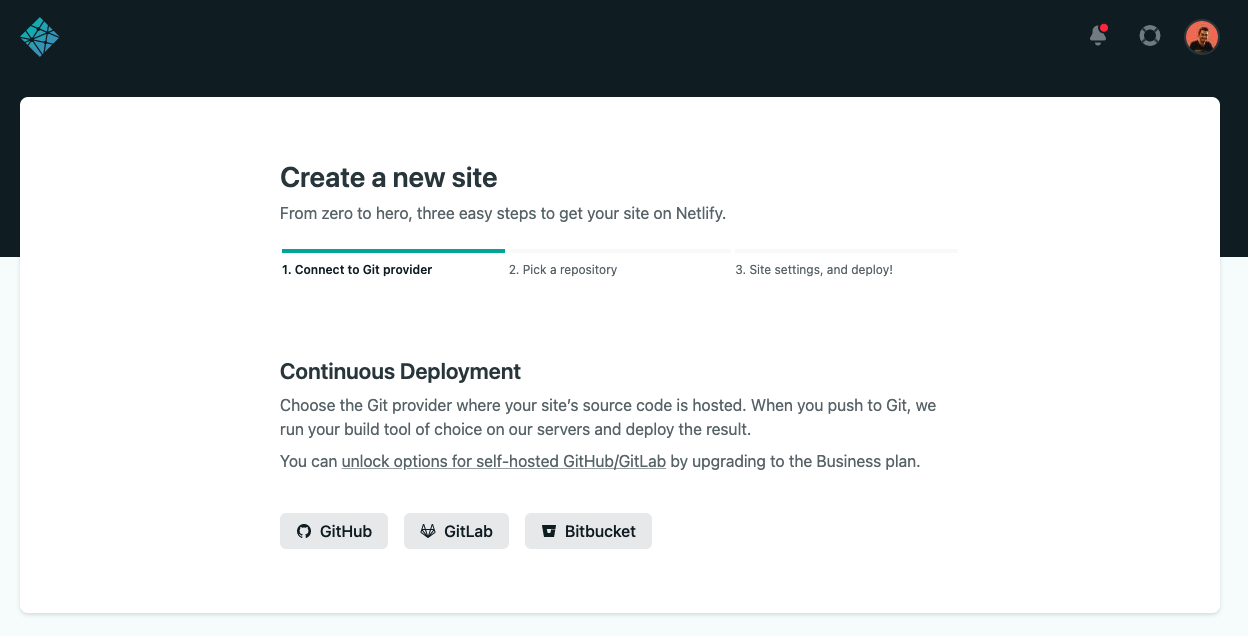The height and width of the screenshot is (636, 1248).
Task: Open the support lifebuoy icon
Action: click(x=1149, y=37)
